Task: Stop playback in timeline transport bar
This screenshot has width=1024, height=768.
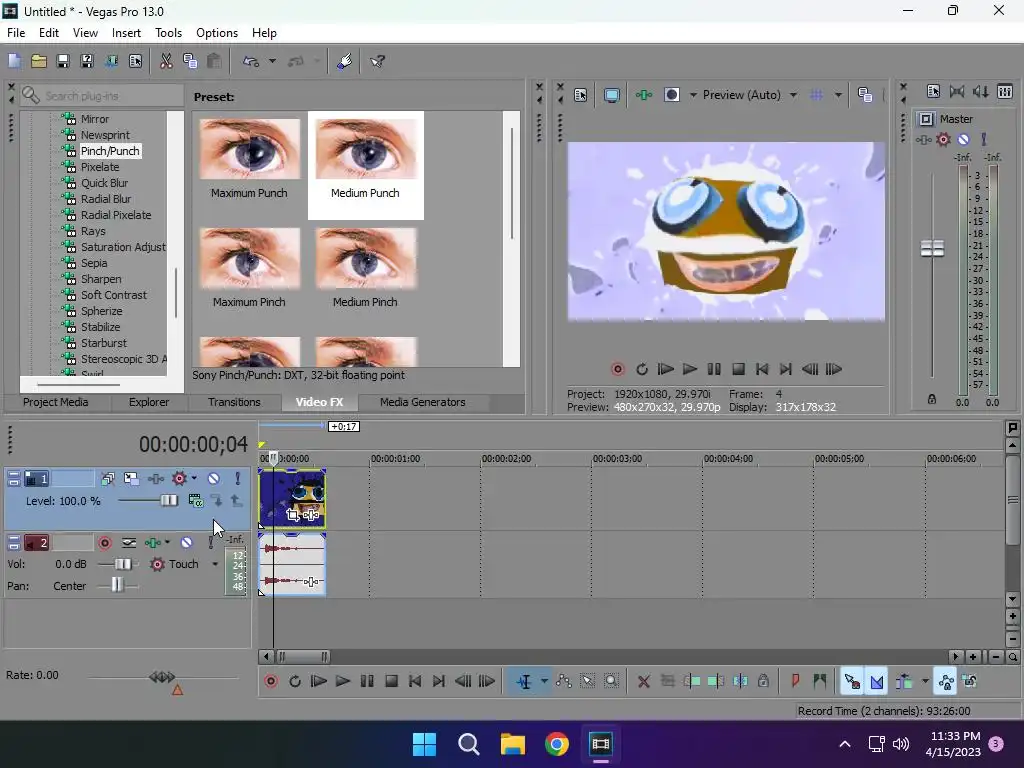Action: (392, 682)
